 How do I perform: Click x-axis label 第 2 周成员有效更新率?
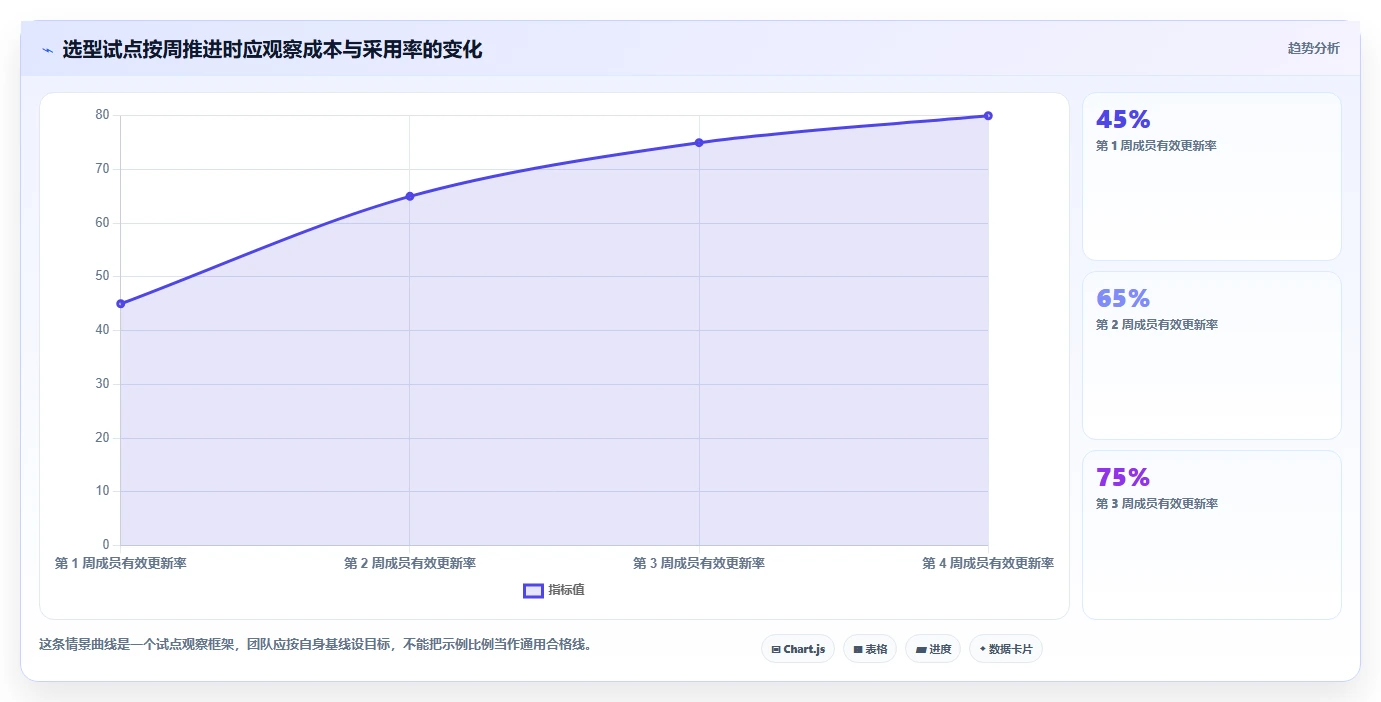pyautogui.click(x=410, y=564)
